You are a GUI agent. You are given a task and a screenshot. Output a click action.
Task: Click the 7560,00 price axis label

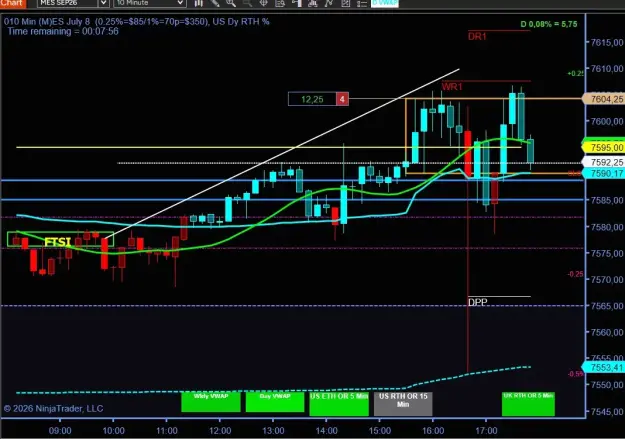(607, 332)
